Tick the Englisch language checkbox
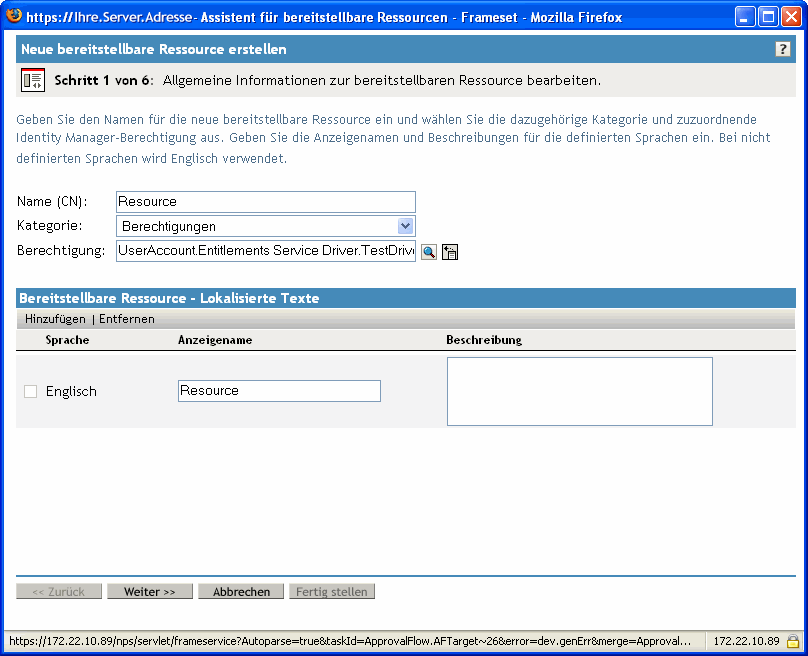 click(30, 392)
